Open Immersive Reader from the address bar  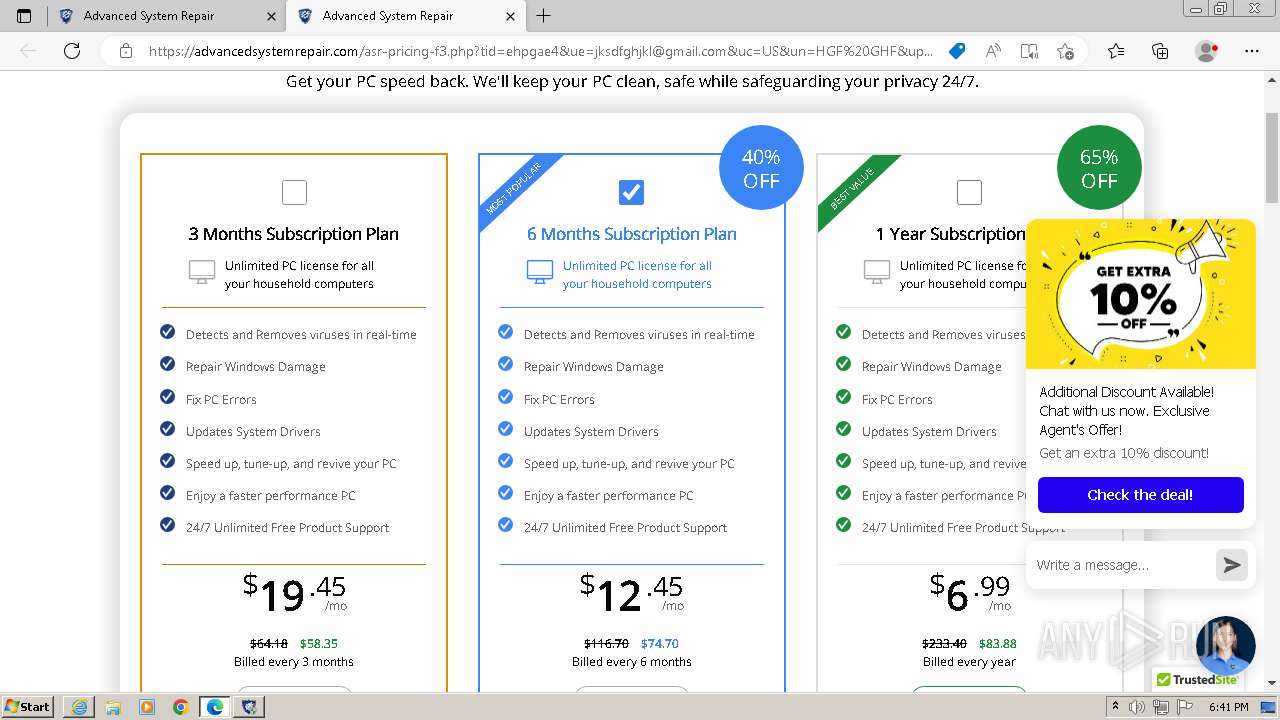1029,51
